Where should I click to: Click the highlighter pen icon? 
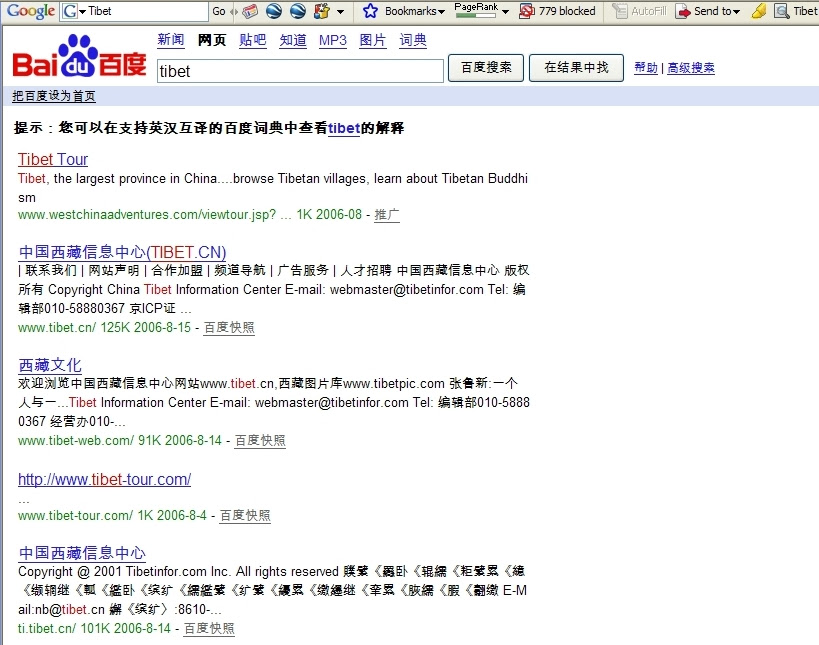pyautogui.click(x=758, y=11)
